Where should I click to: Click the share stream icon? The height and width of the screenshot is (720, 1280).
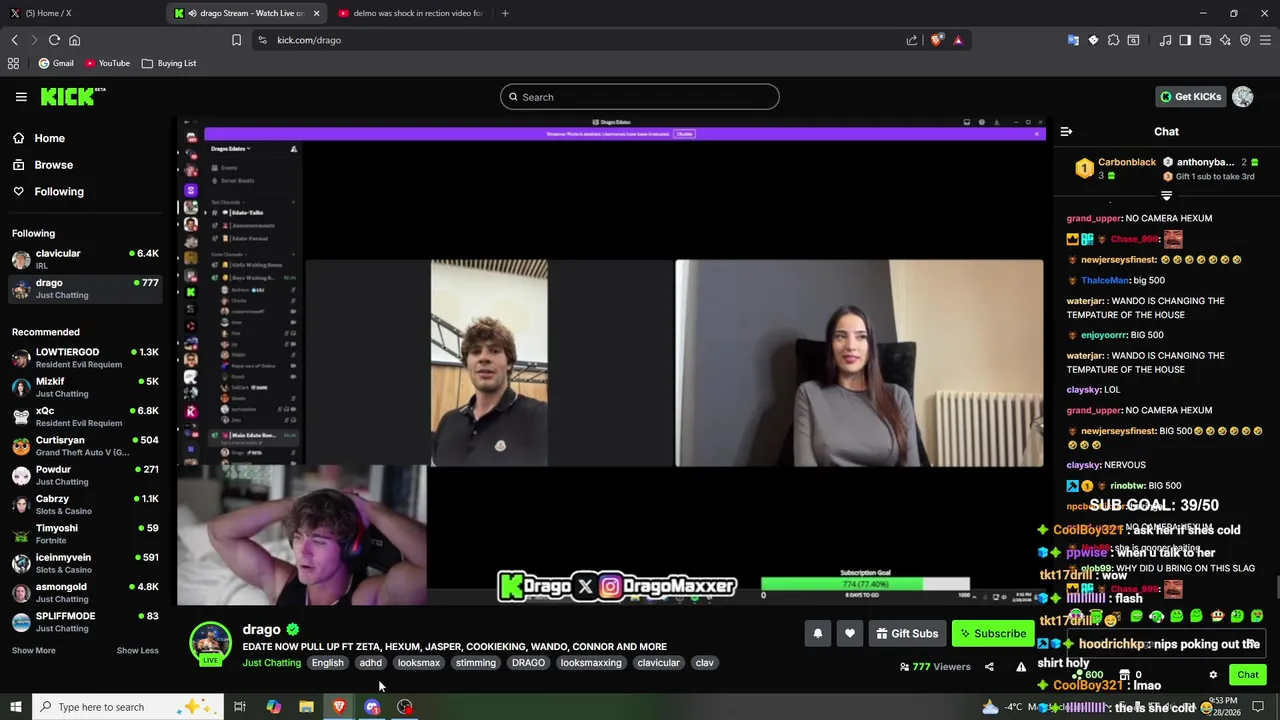tap(989, 667)
